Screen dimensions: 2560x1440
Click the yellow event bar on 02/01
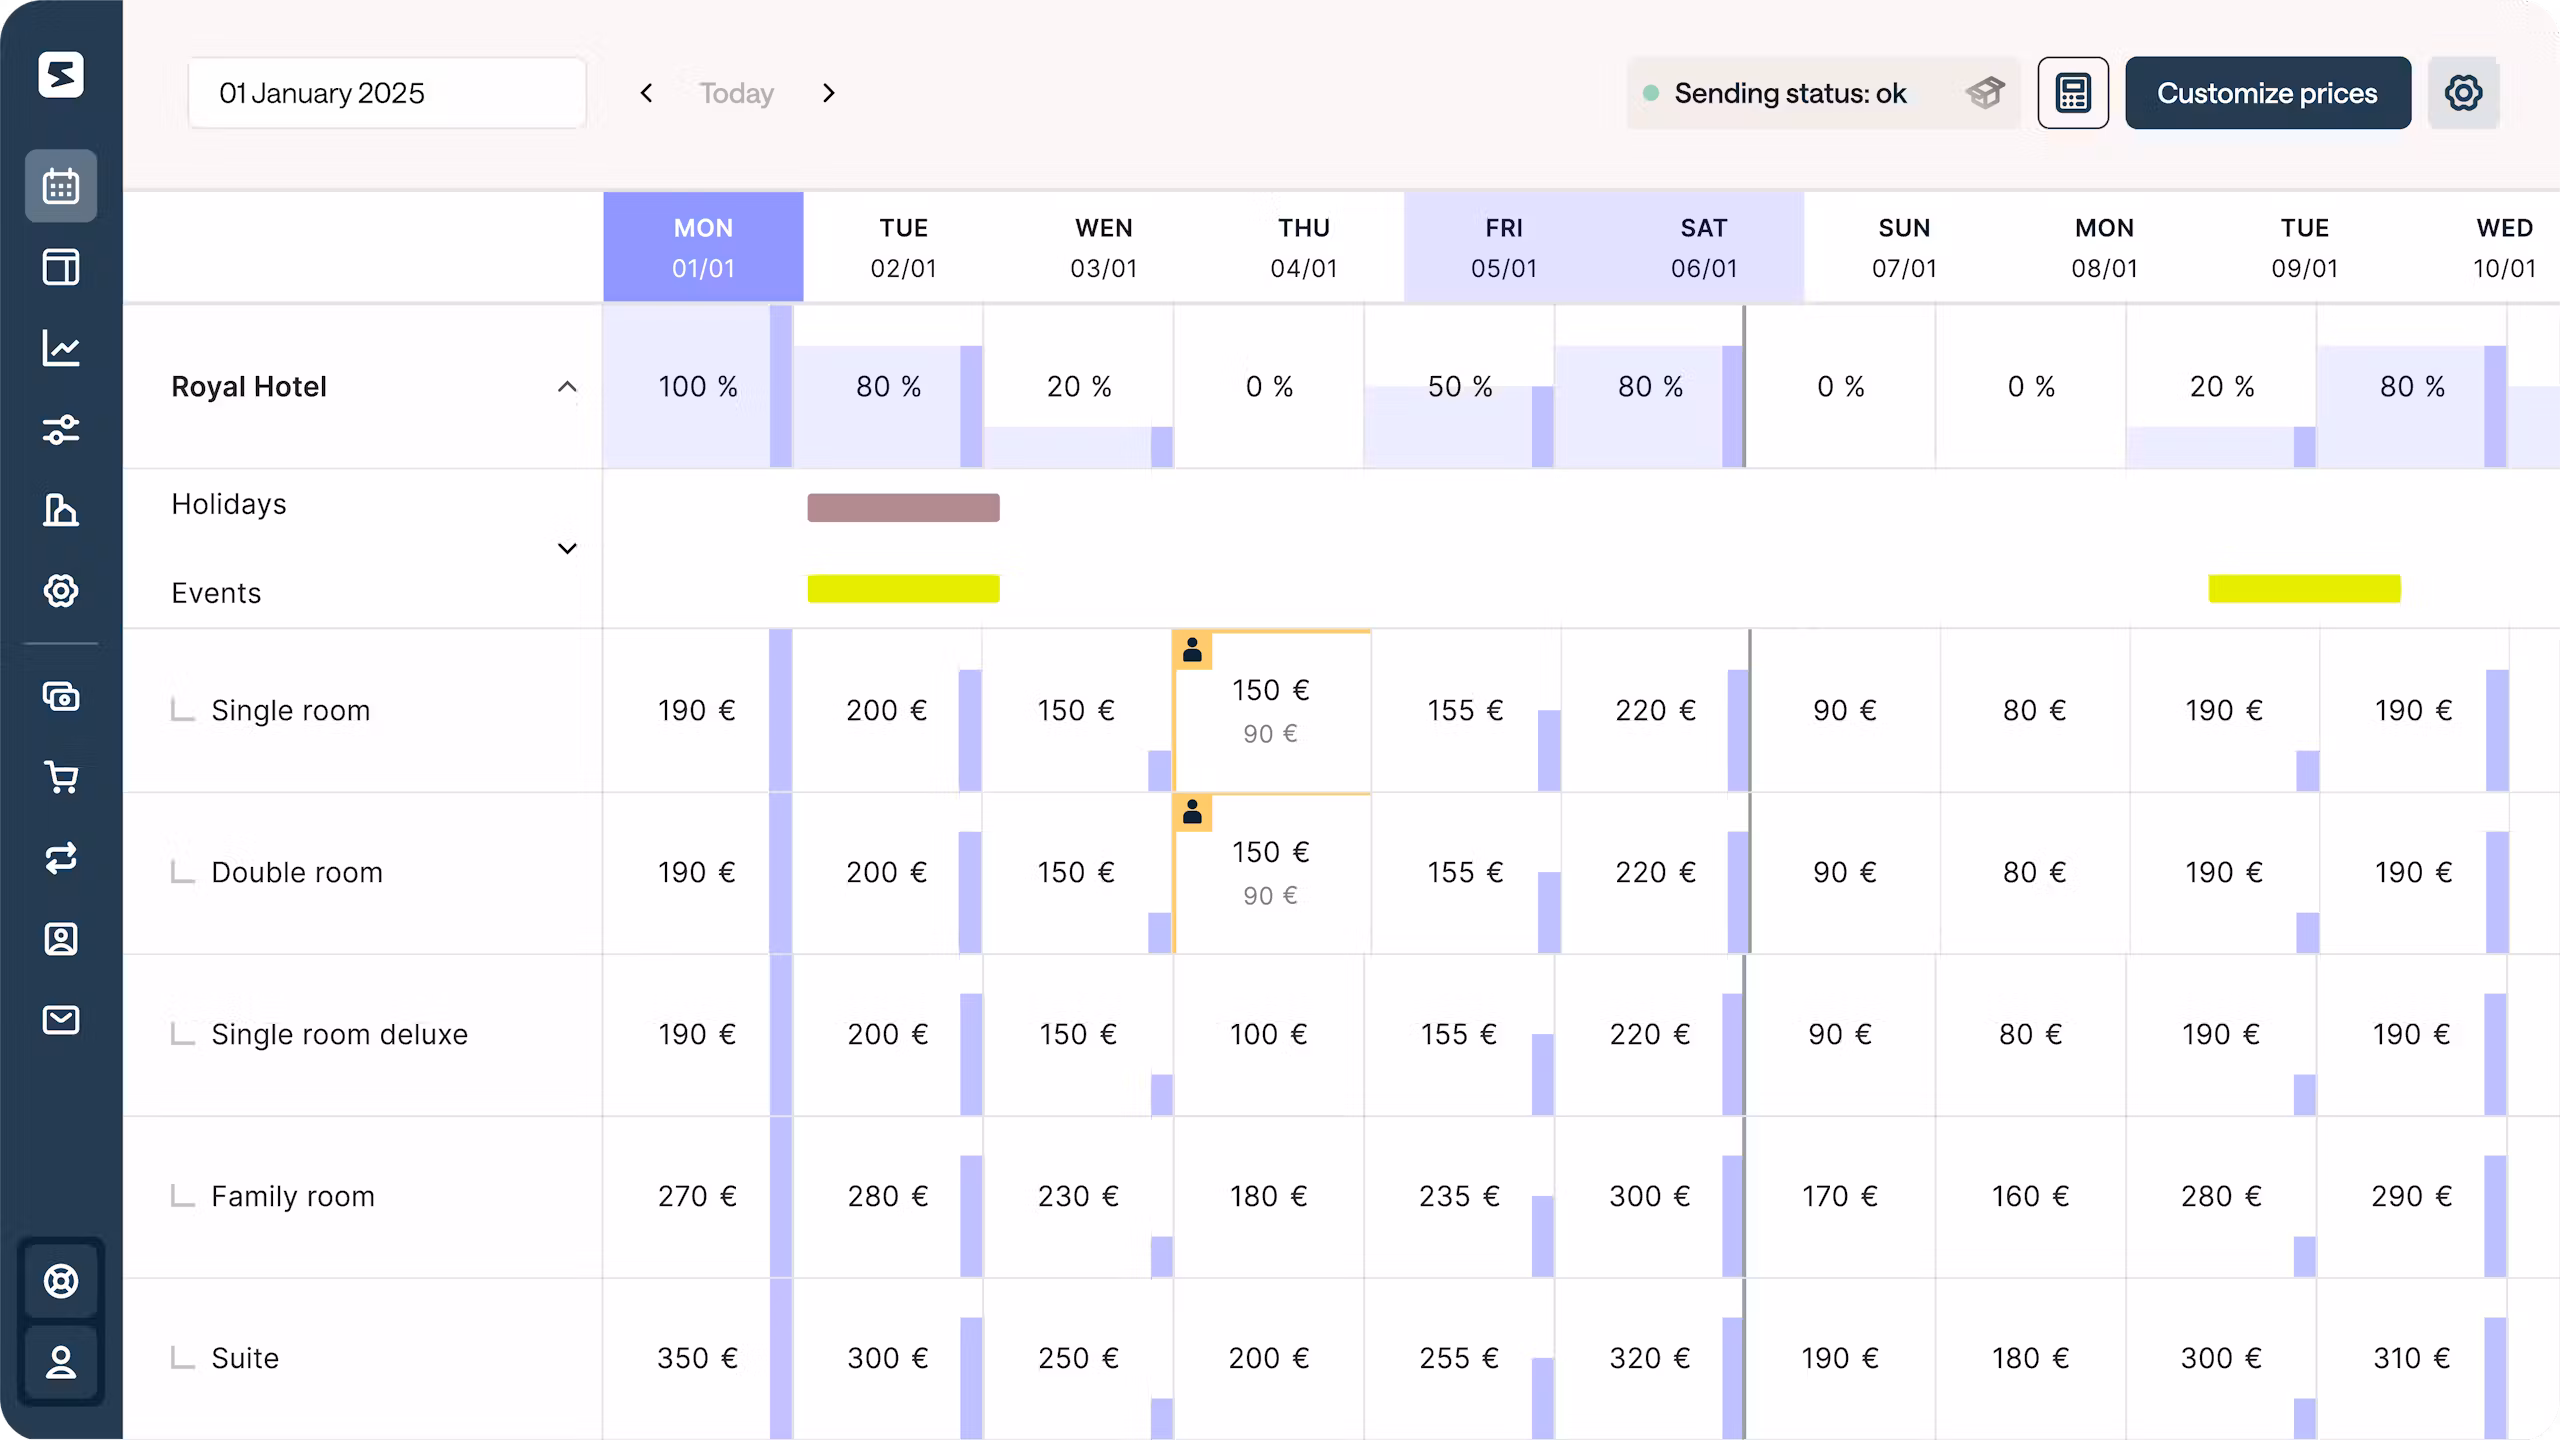903,589
